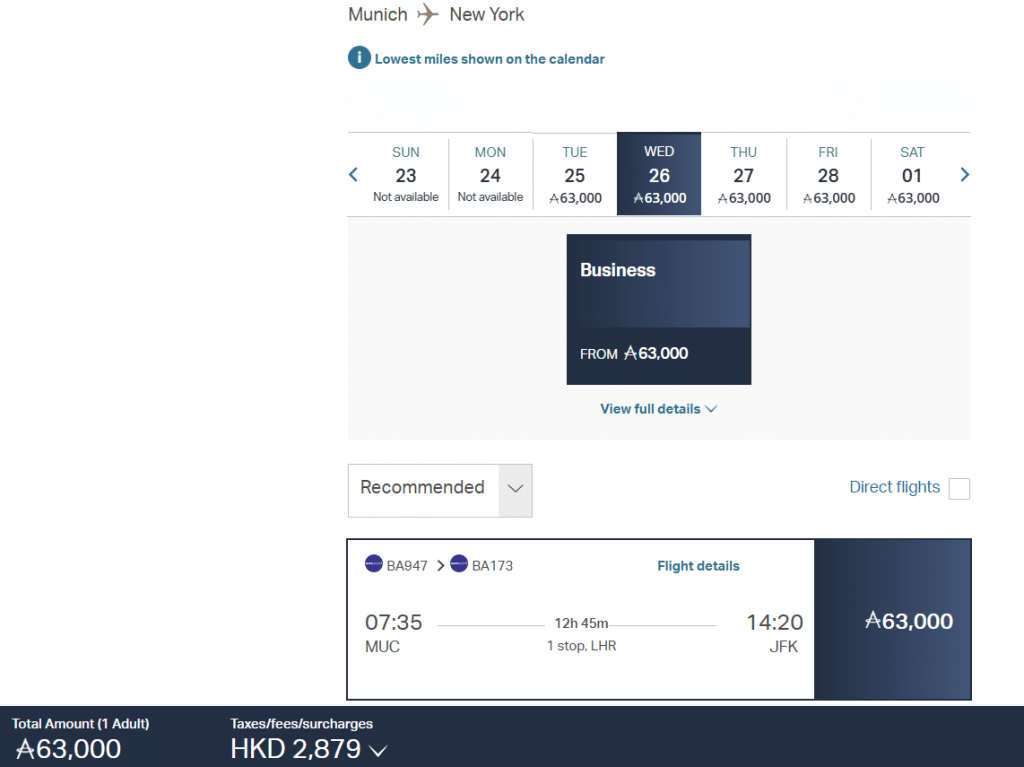Click Lowest miles shown on the calendar link
Viewport: 1024px width, 767px height.
coord(489,59)
